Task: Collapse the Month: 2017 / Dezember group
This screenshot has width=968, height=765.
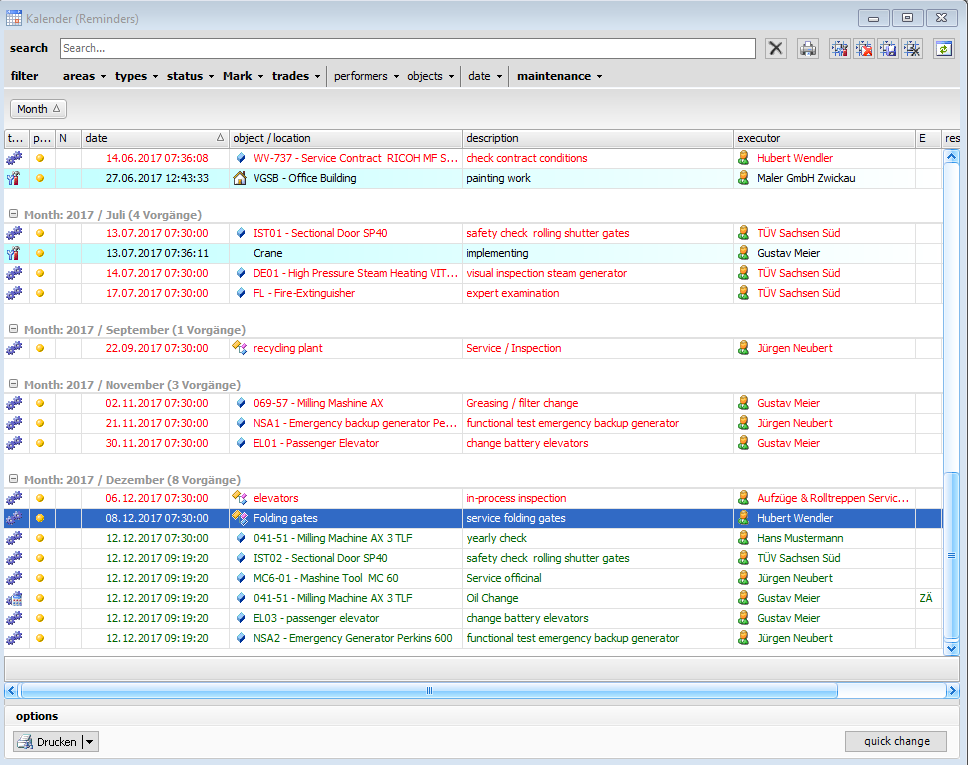Action: tap(11, 480)
